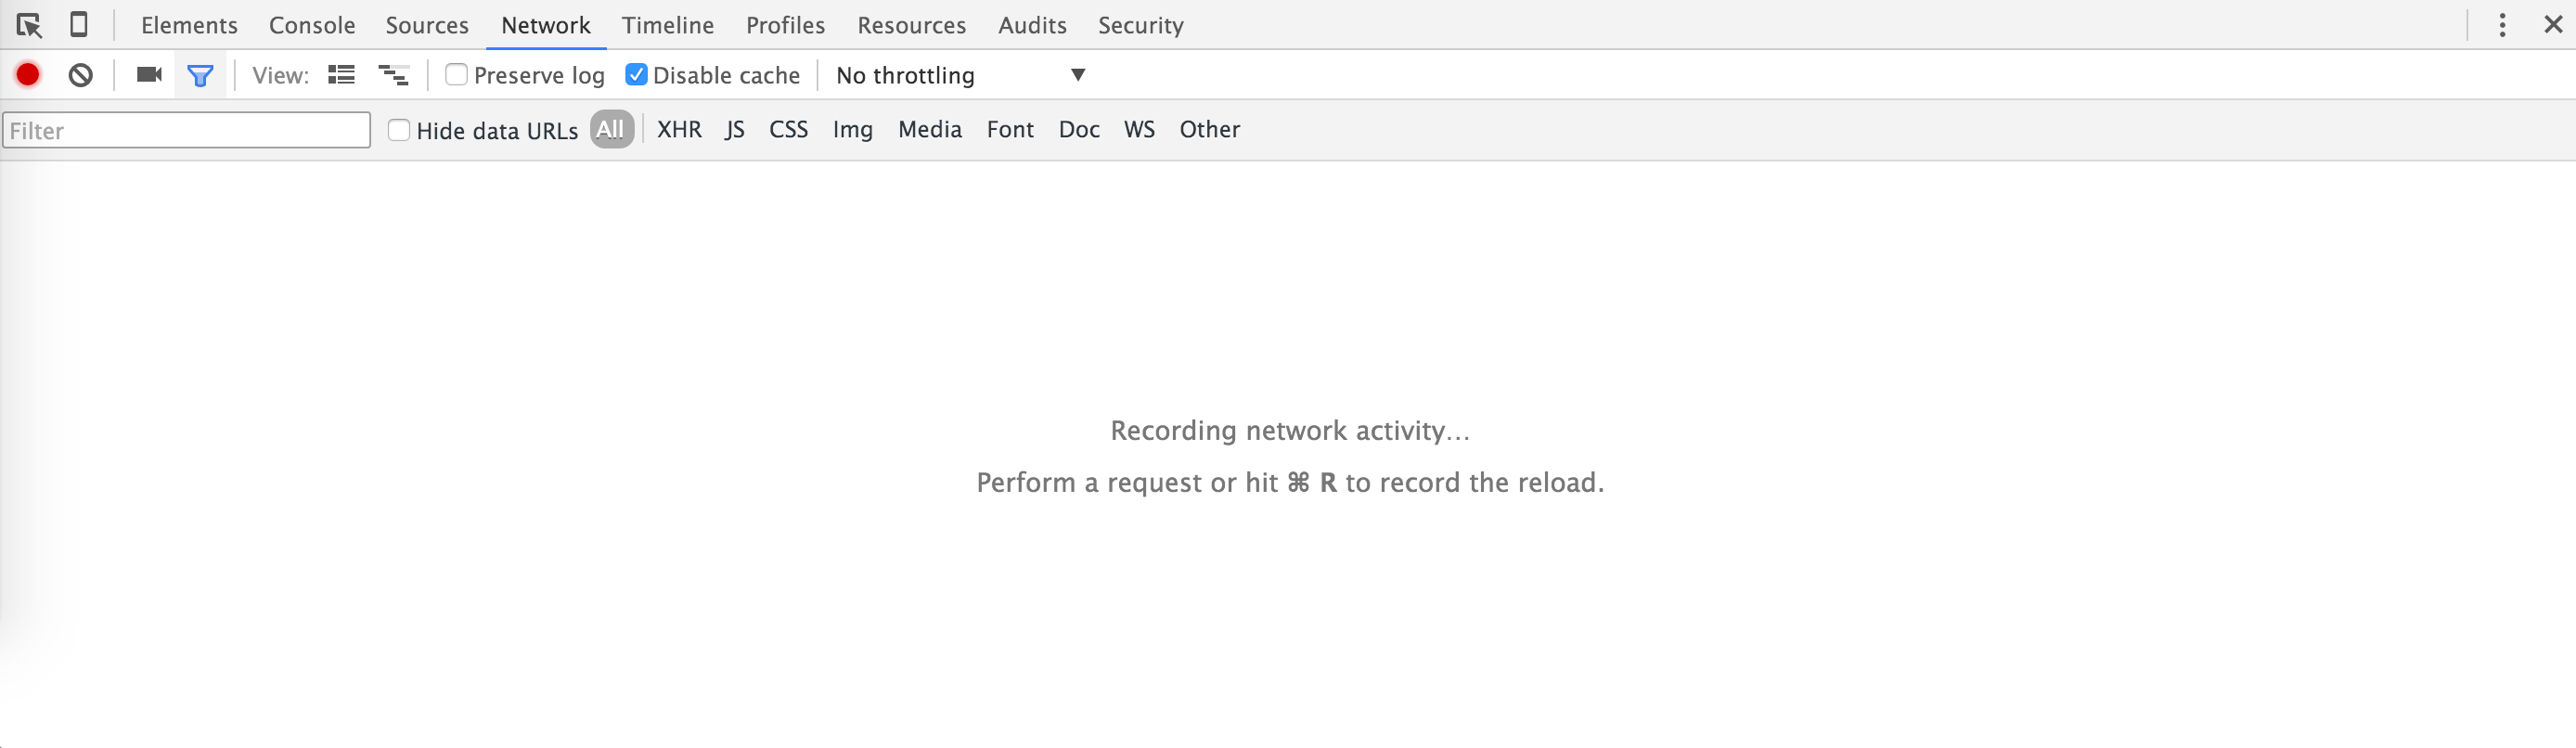Select the All filter pill
The width and height of the screenshot is (2576, 748).
(611, 130)
